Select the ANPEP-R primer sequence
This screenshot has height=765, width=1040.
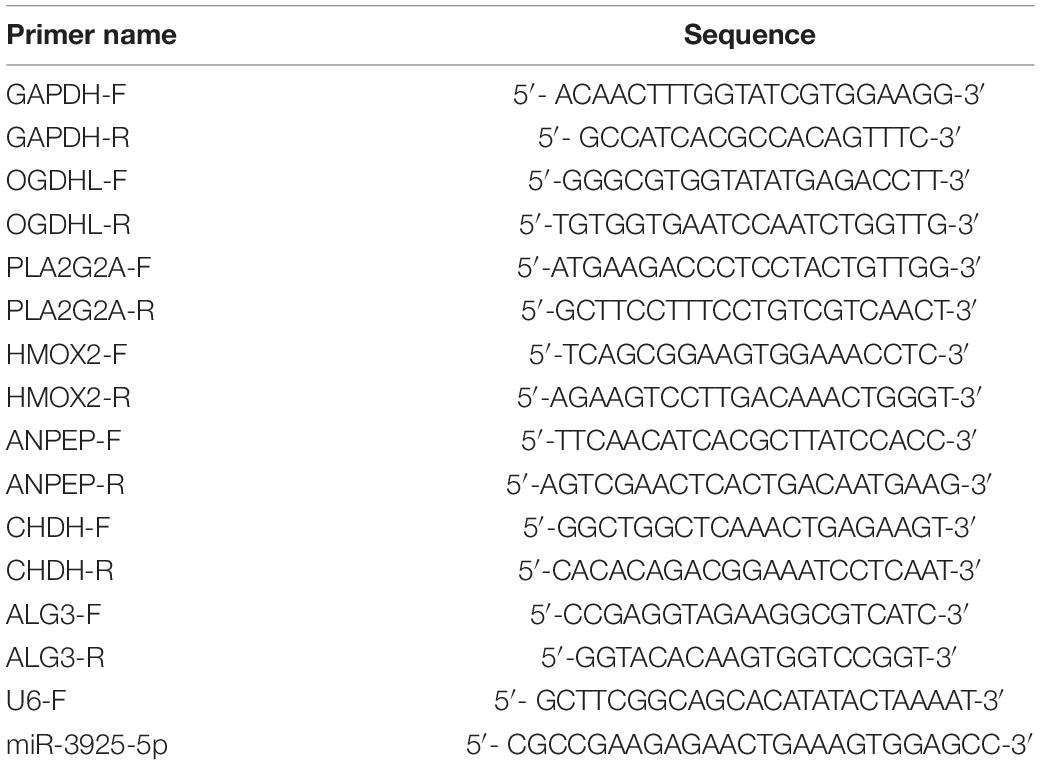pos(749,485)
